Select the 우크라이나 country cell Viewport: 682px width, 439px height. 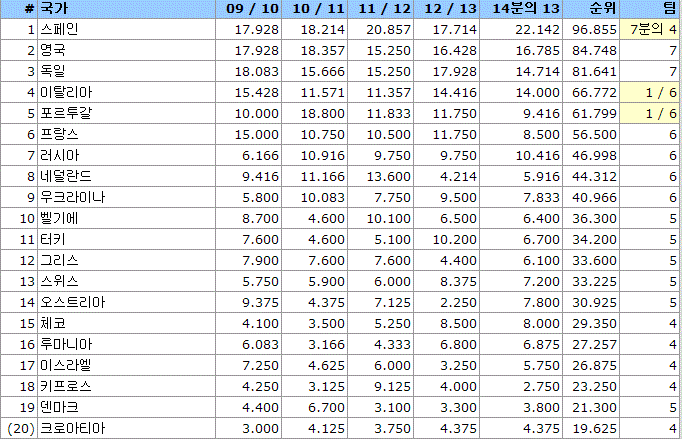[126, 197]
